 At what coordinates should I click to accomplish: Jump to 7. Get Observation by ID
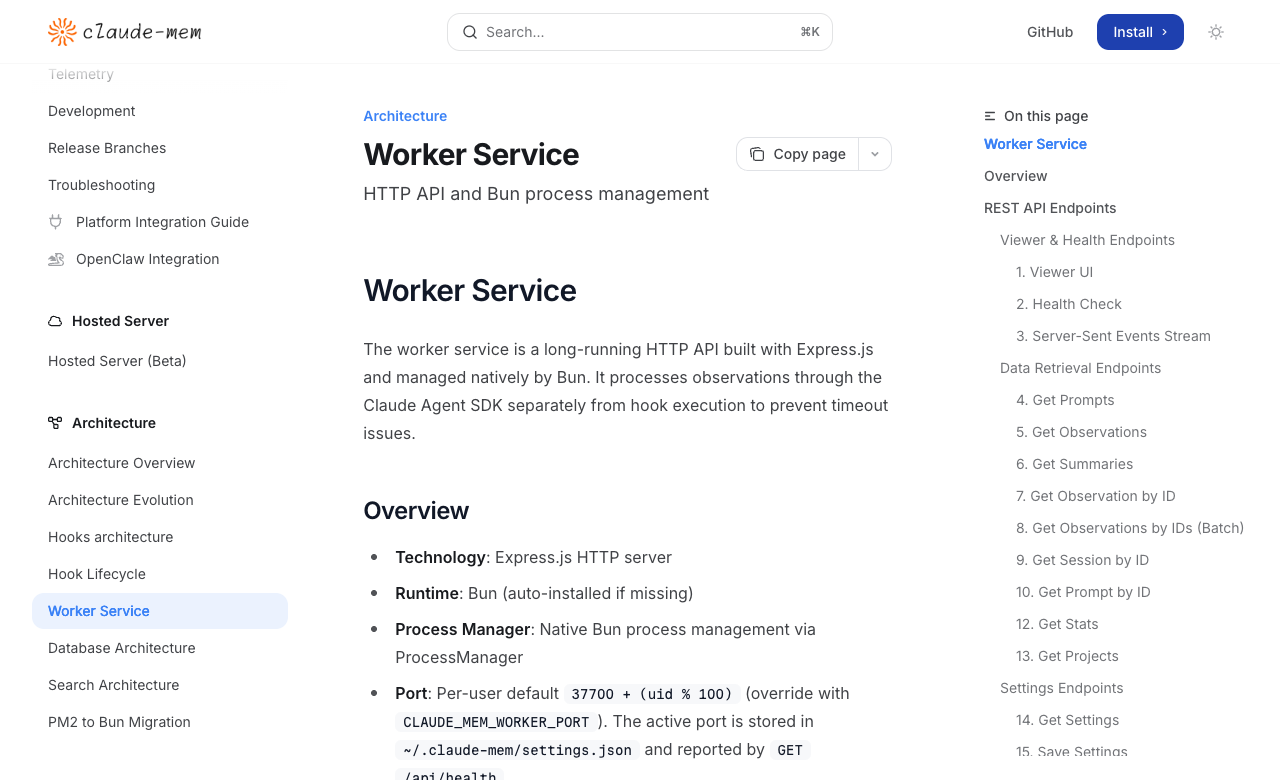1096,496
